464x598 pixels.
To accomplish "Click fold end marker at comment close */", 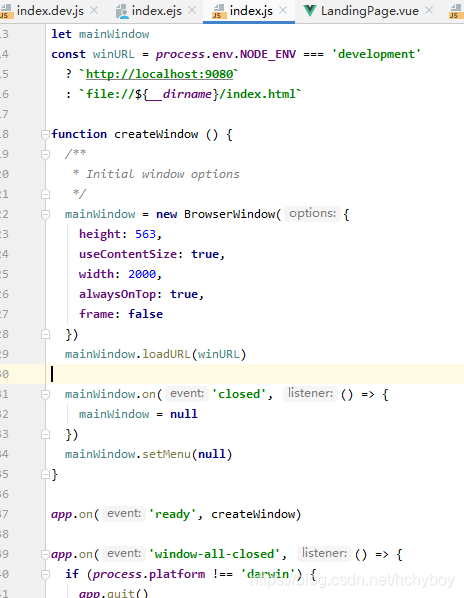I will (x=45, y=194).
